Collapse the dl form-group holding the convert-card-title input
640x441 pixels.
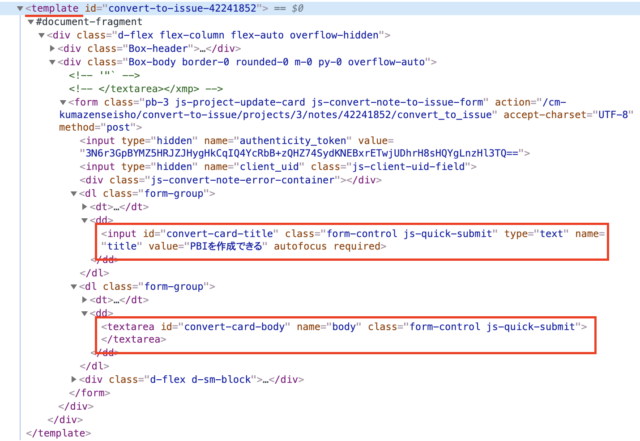coord(73,194)
